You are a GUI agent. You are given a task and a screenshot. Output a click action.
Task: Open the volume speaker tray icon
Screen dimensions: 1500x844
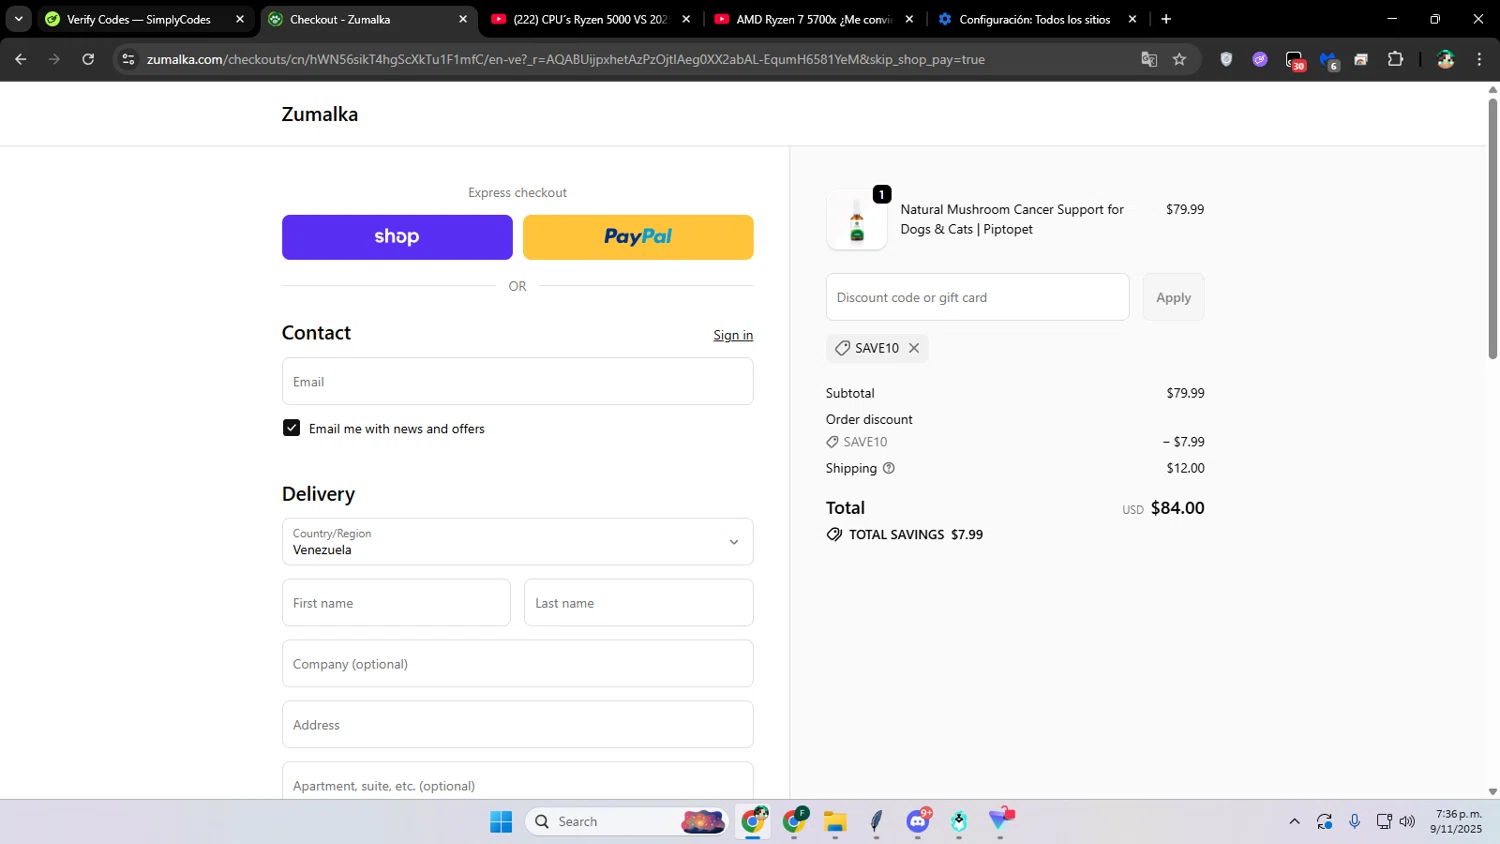click(x=1408, y=822)
